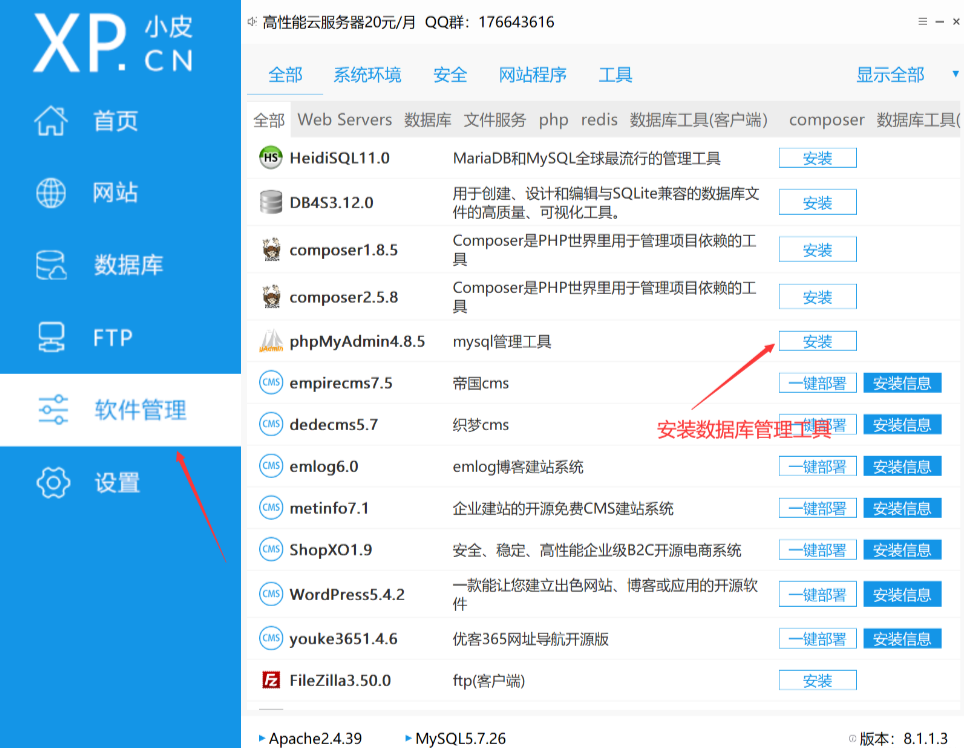The height and width of the screenshot is (748, 964).
Task: Click 一键部署 for WordPress5.4.2
Action: pos(818,594)
